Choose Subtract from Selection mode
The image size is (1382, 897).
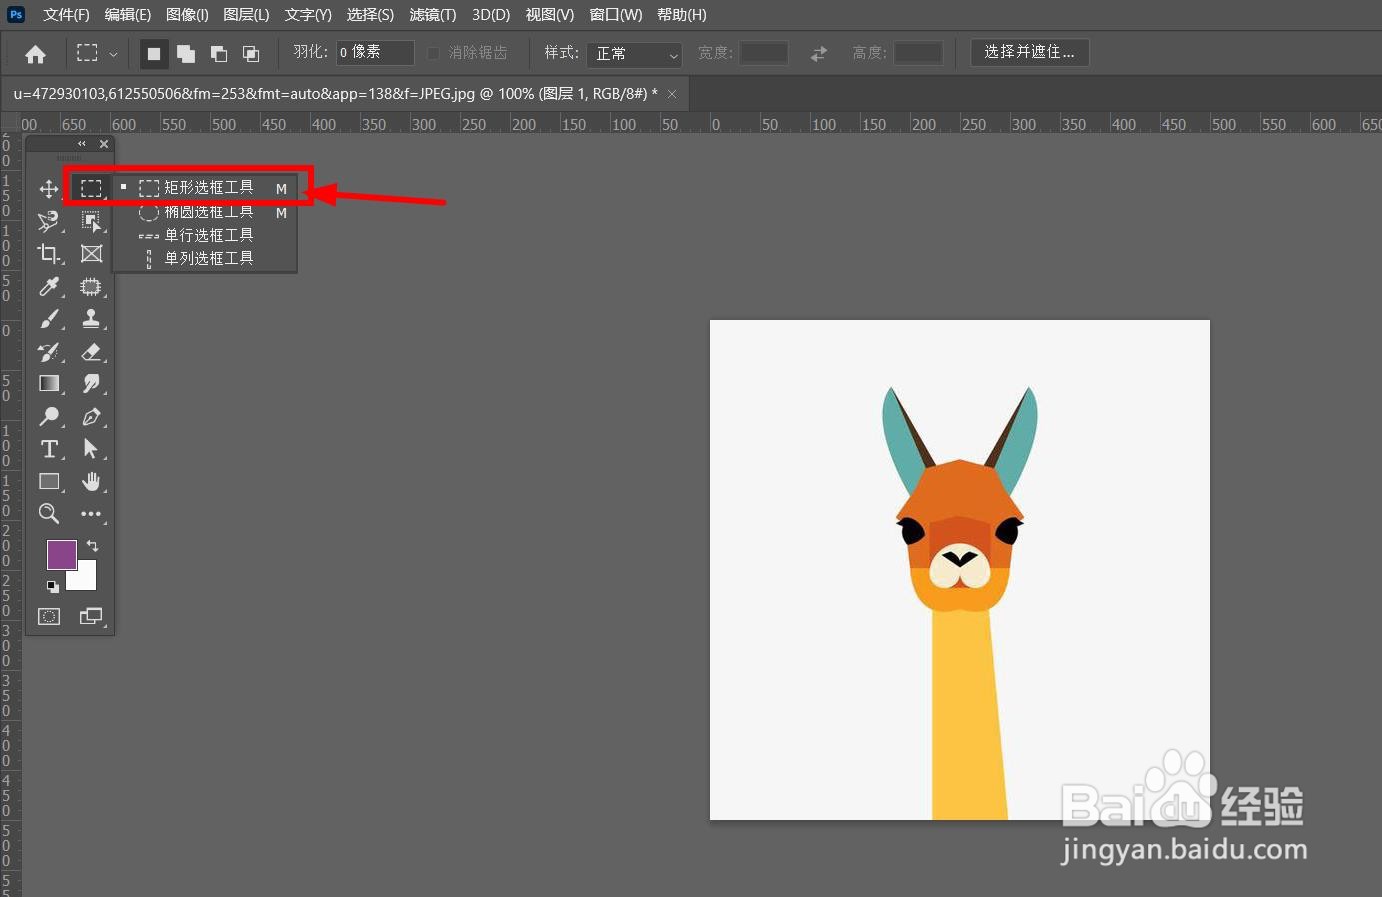[218, 54]
